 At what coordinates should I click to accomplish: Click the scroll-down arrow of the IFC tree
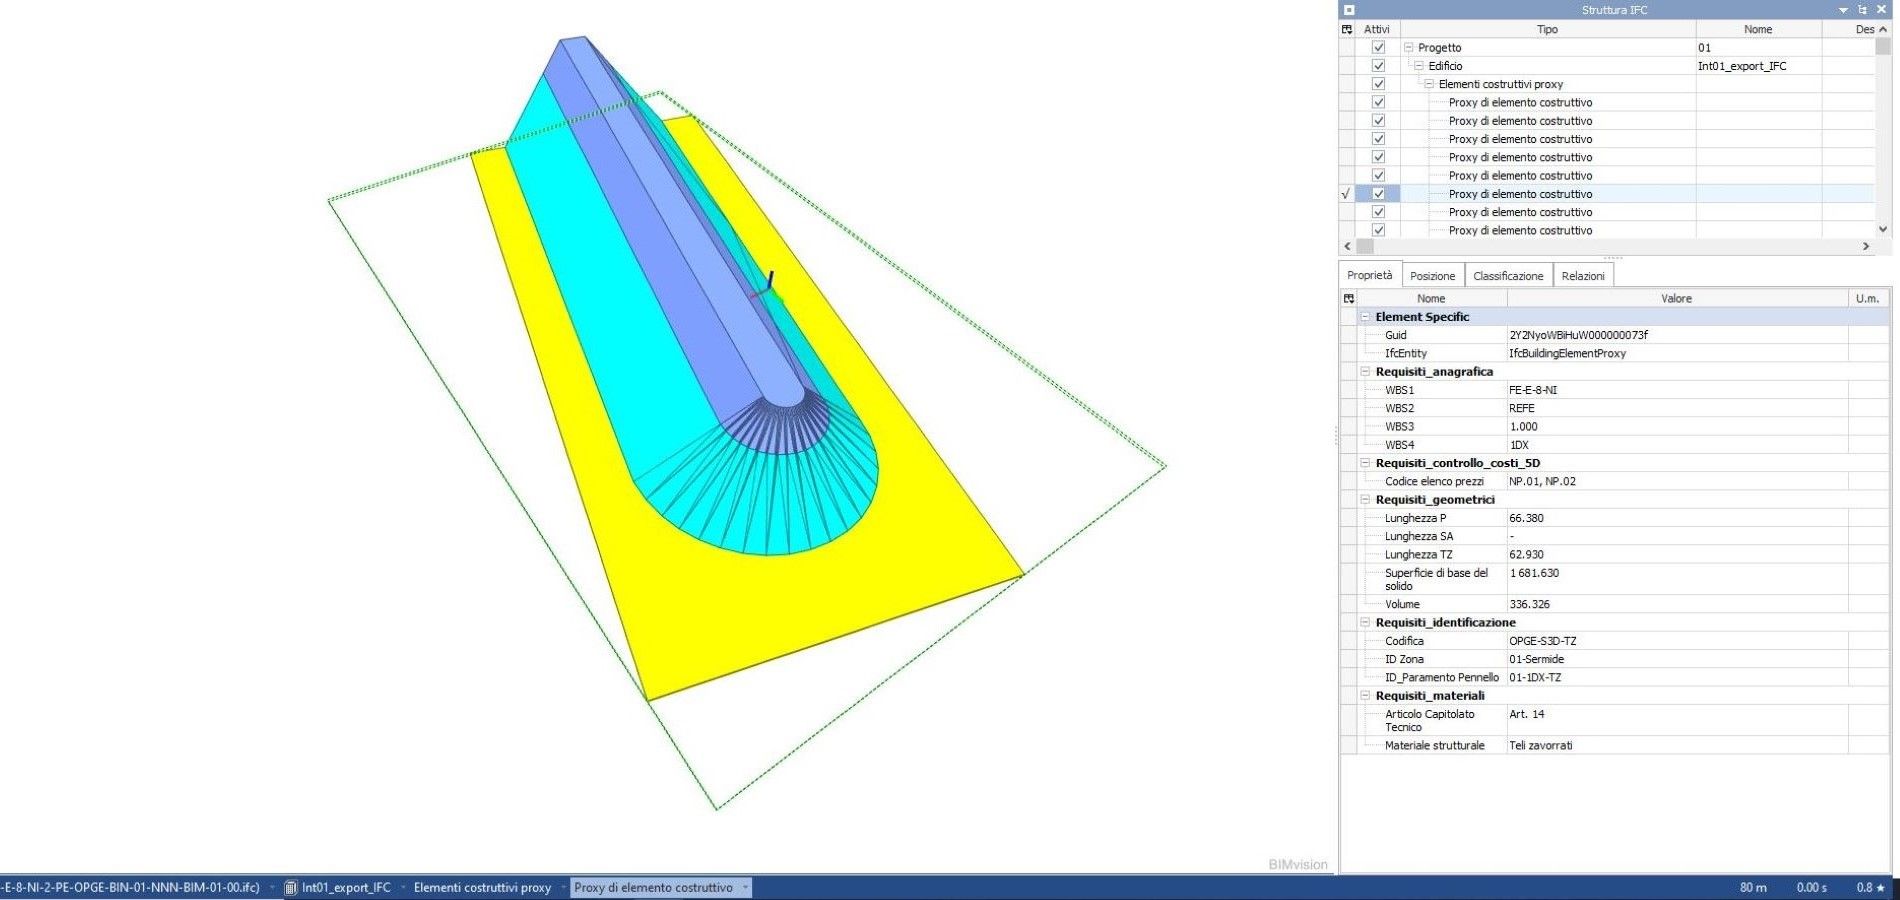(1883, 229)
